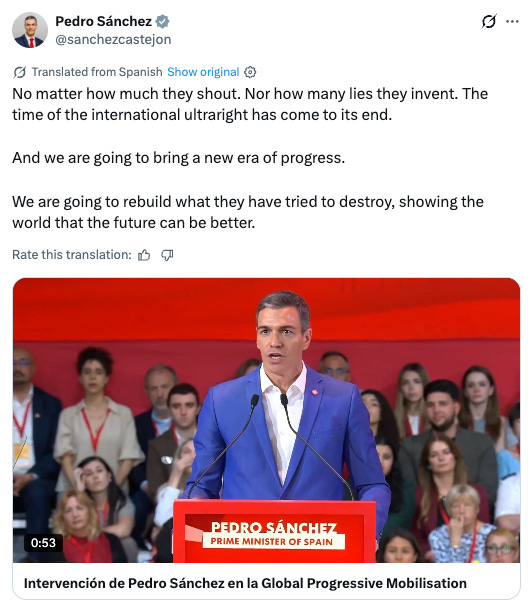Image resolution: width=531 pixels, height=608 pixels.
Task: Click the paragraph starting "We are going to rebuild"
Action: click(248, 212)
